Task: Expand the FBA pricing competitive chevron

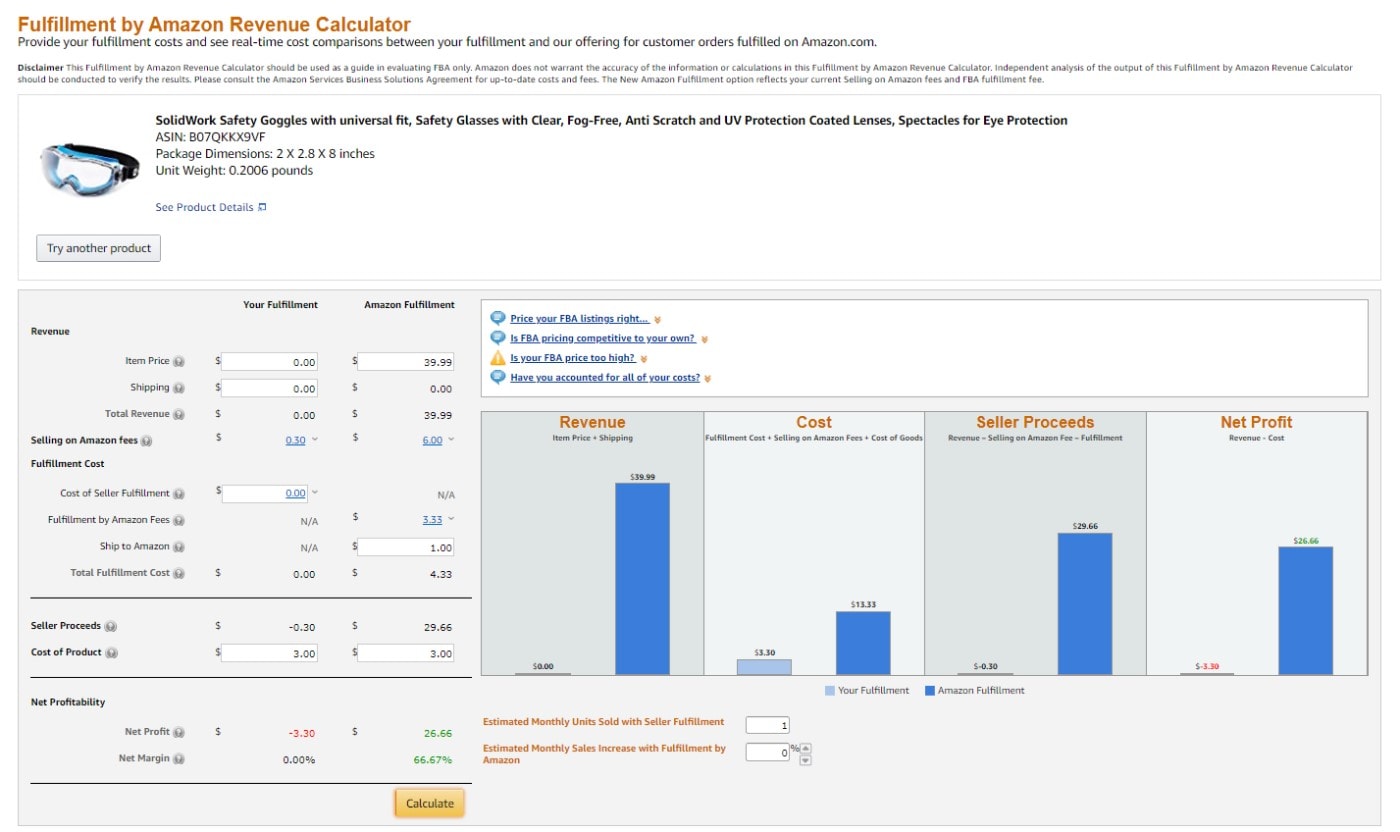Action: tap(704, 339)
